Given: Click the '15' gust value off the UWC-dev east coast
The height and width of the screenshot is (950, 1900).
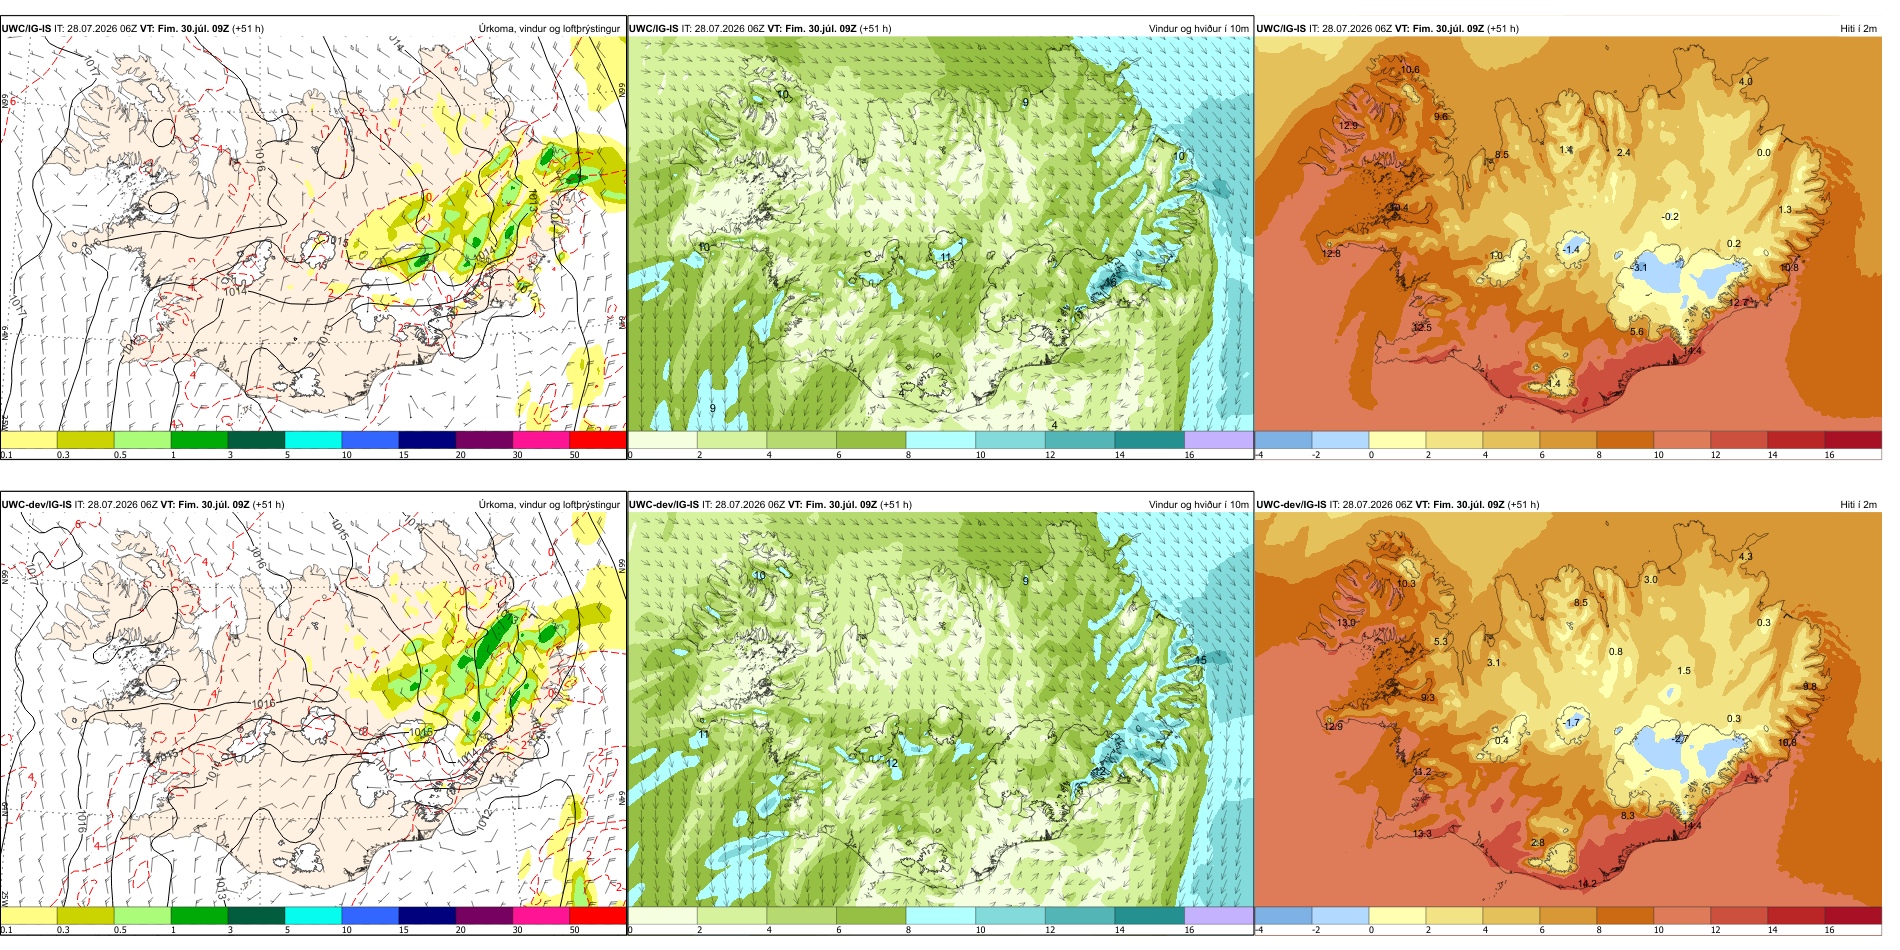Looking at the screenshot, I should pos(1201,659).
